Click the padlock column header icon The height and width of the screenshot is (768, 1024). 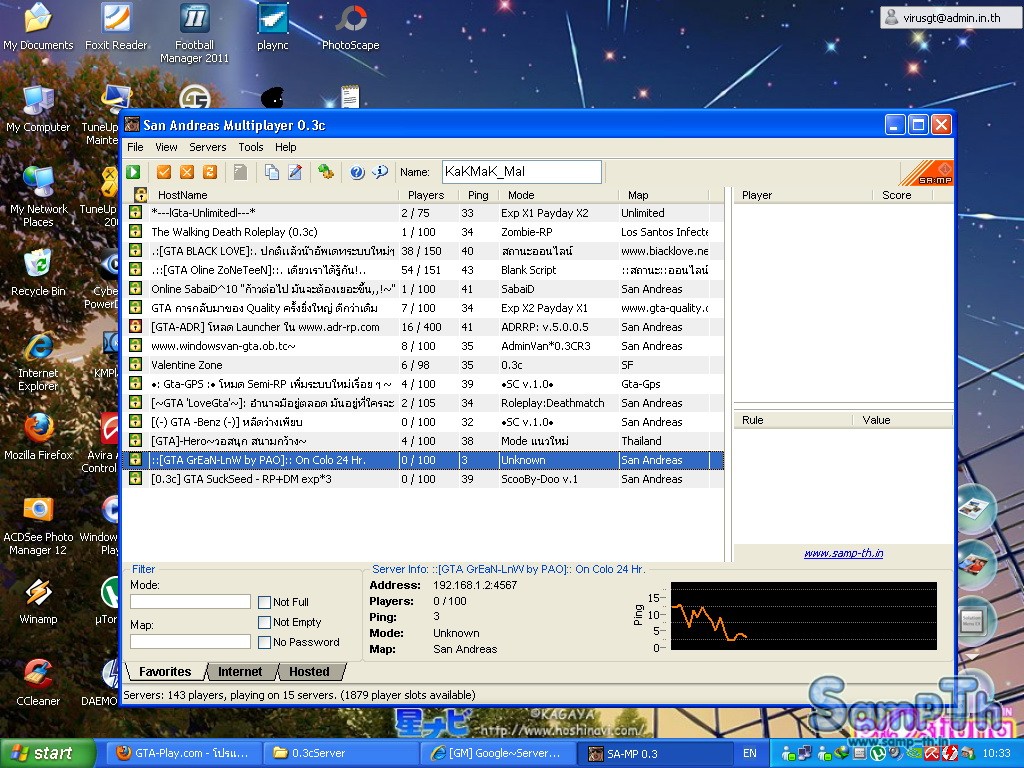tap(140, 195)
